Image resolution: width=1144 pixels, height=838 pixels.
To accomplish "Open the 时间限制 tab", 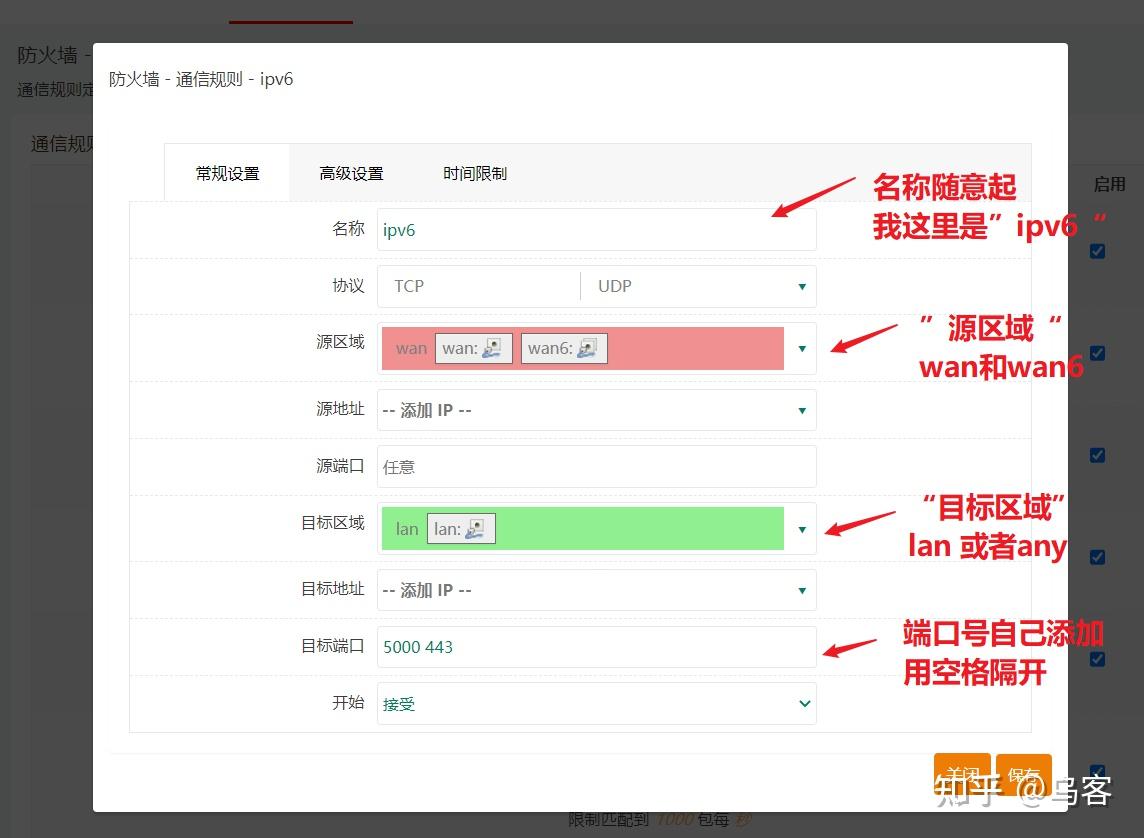I will coord(474,172).
